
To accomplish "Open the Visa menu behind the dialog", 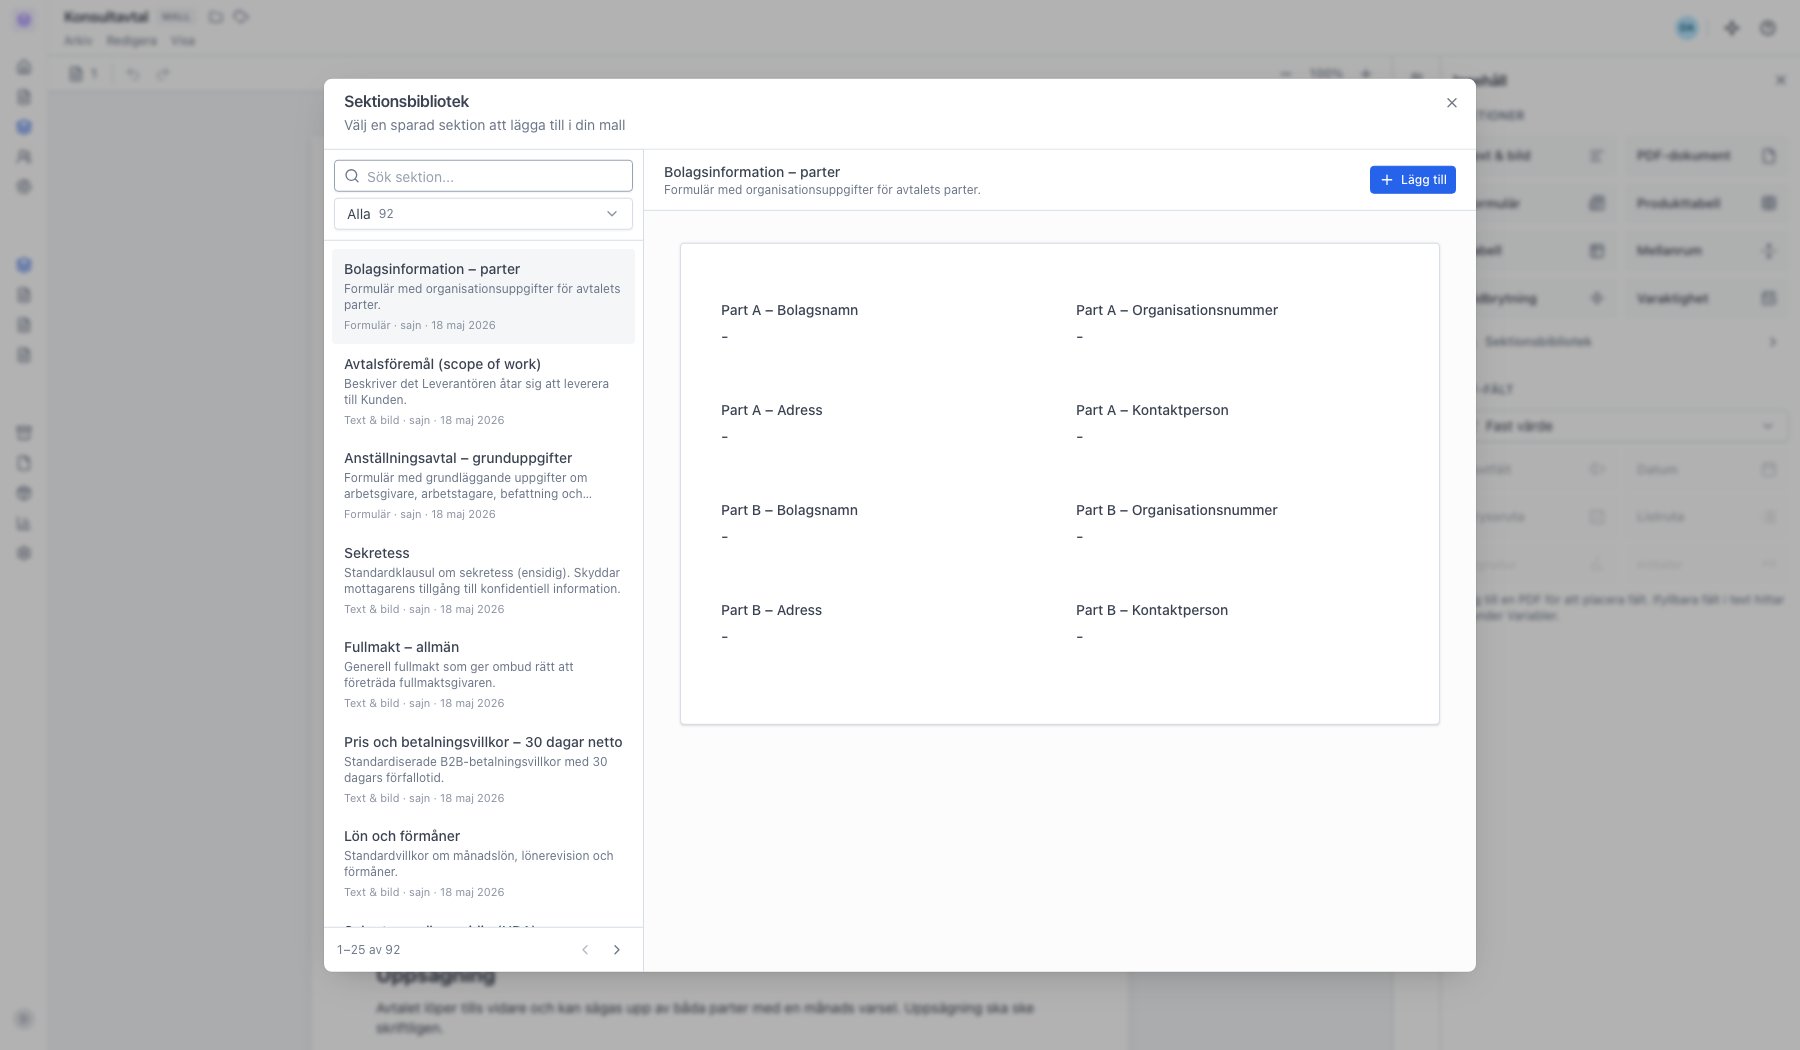I will [x=182, y=41].
